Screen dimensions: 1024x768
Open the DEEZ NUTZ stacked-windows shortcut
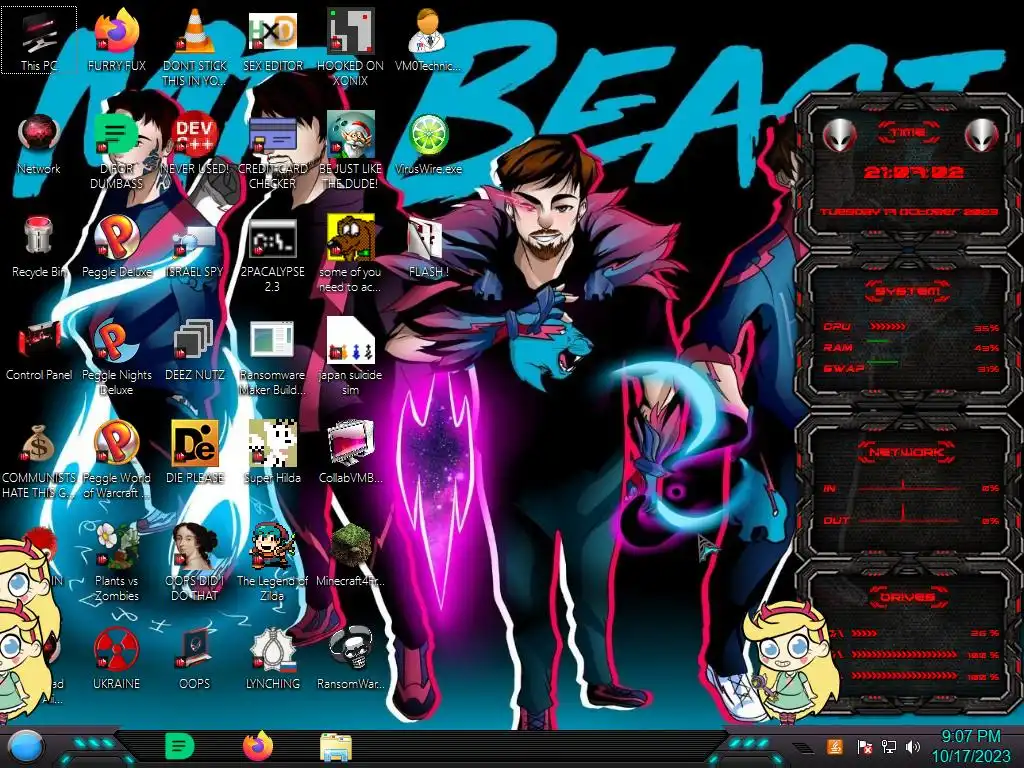pos(195,350)
